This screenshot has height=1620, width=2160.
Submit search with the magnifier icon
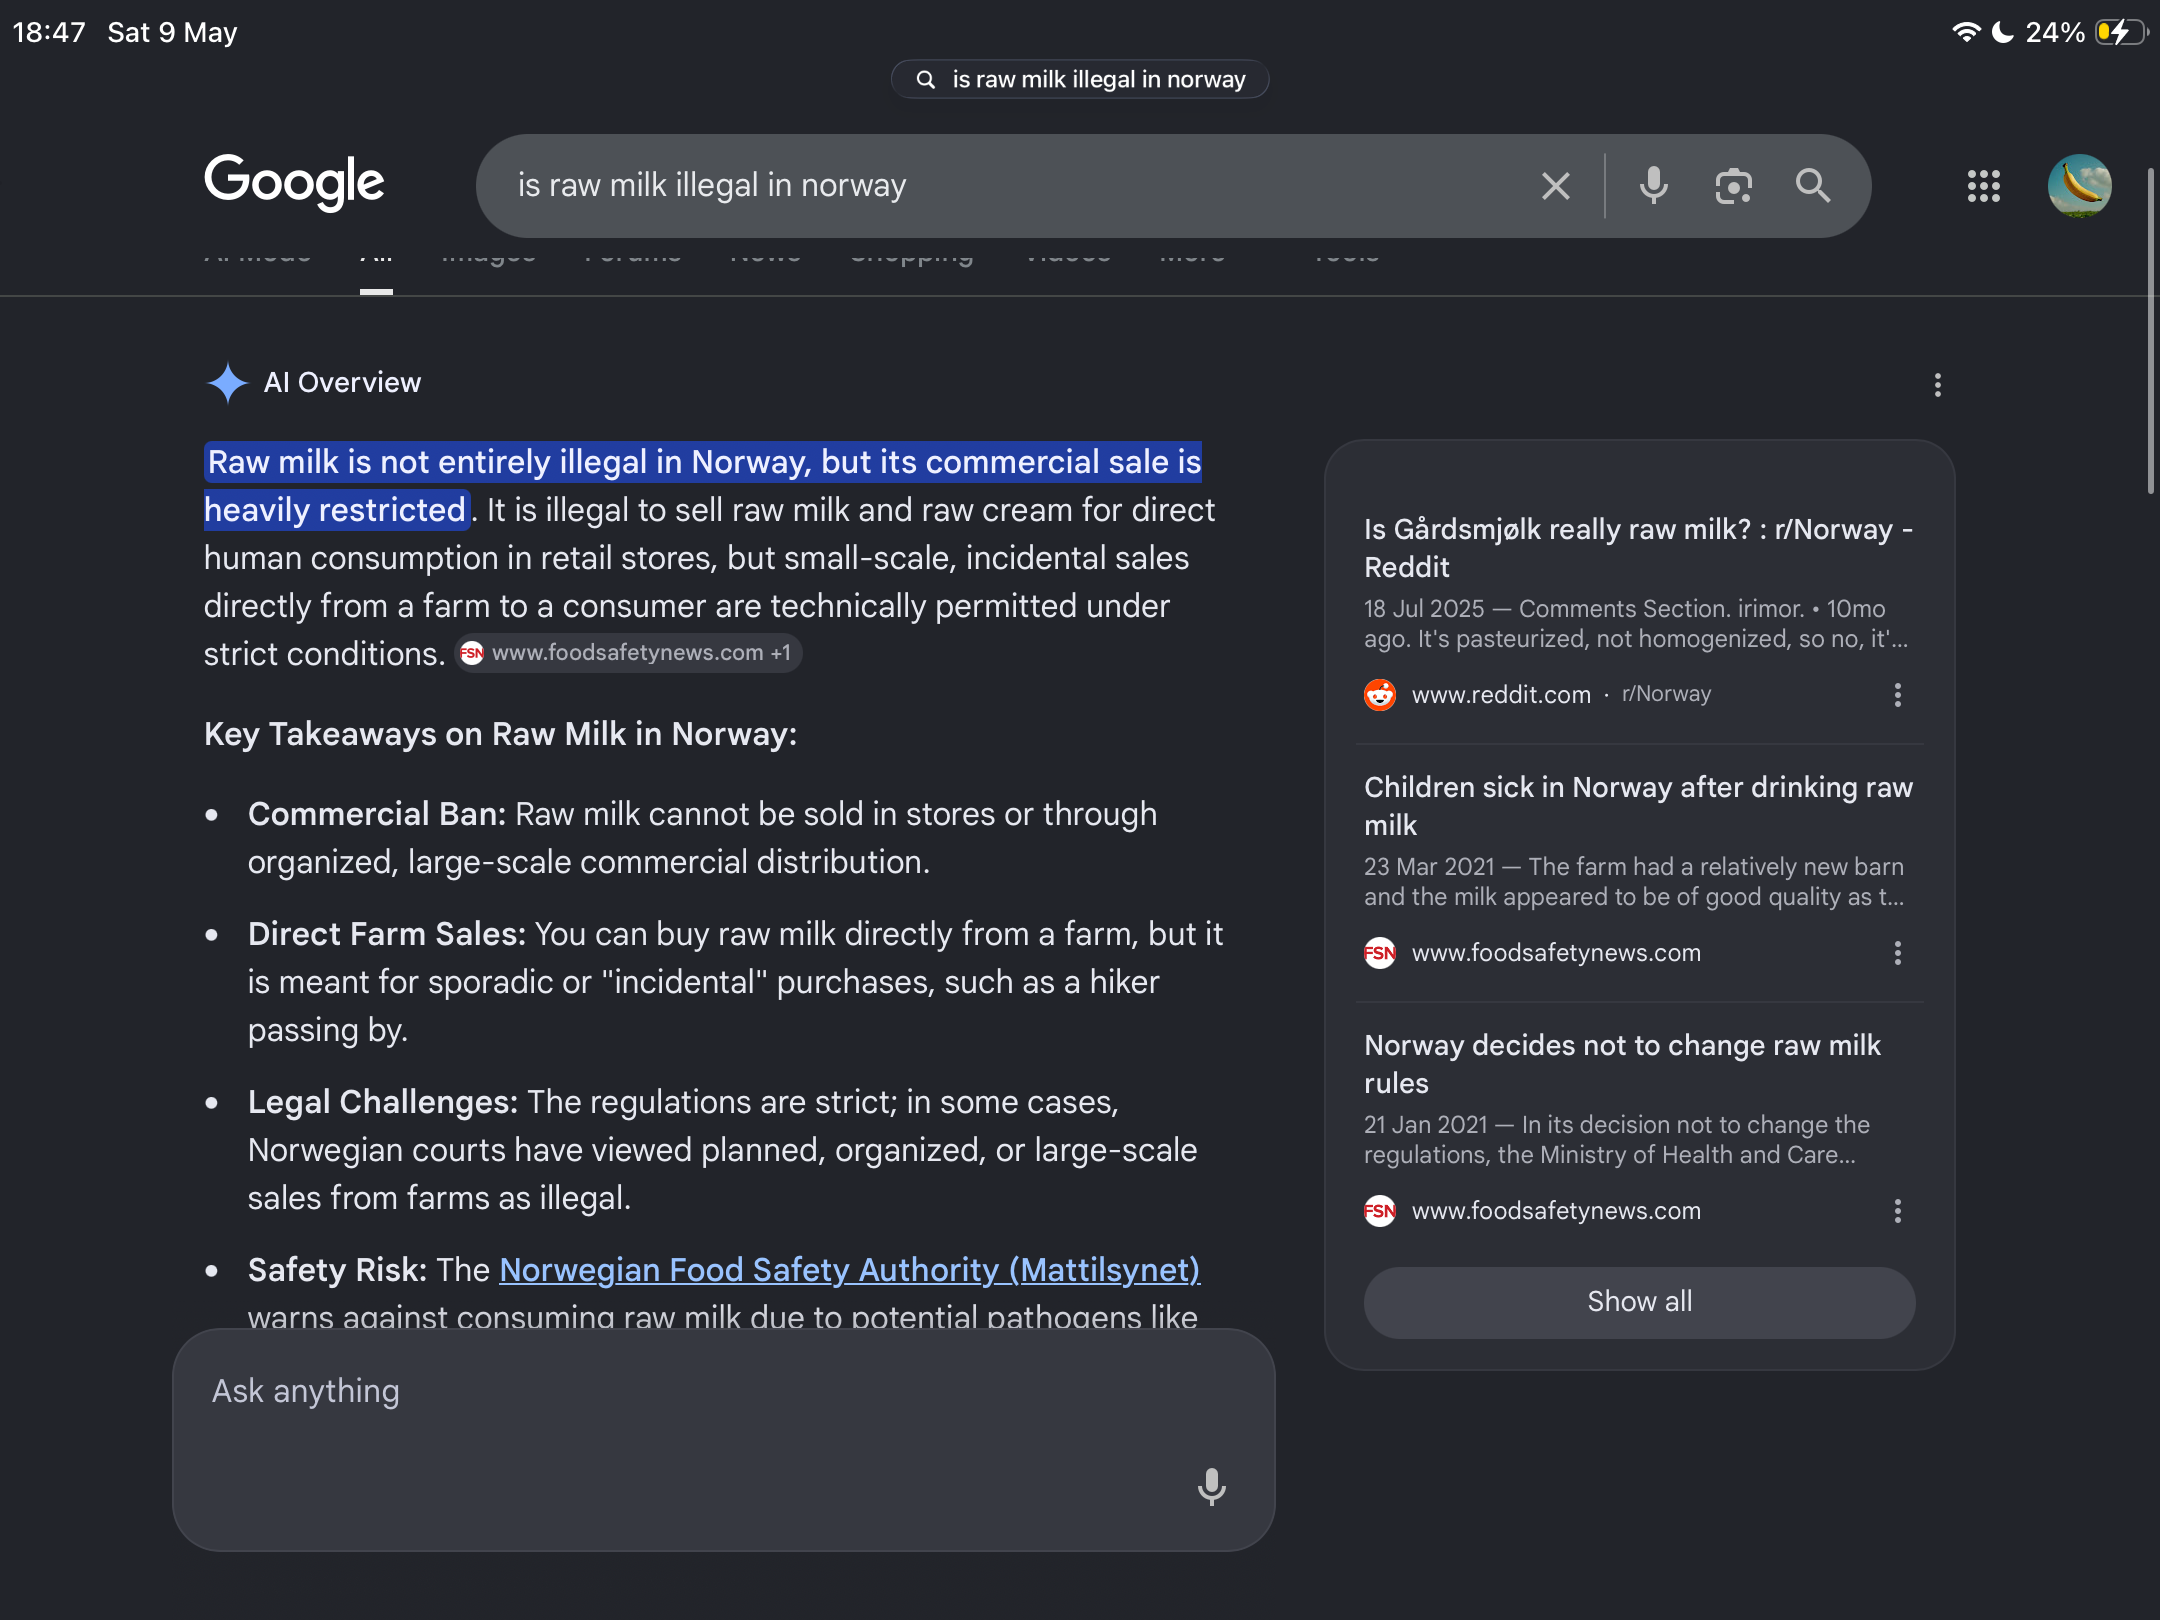pos(1812,186)
